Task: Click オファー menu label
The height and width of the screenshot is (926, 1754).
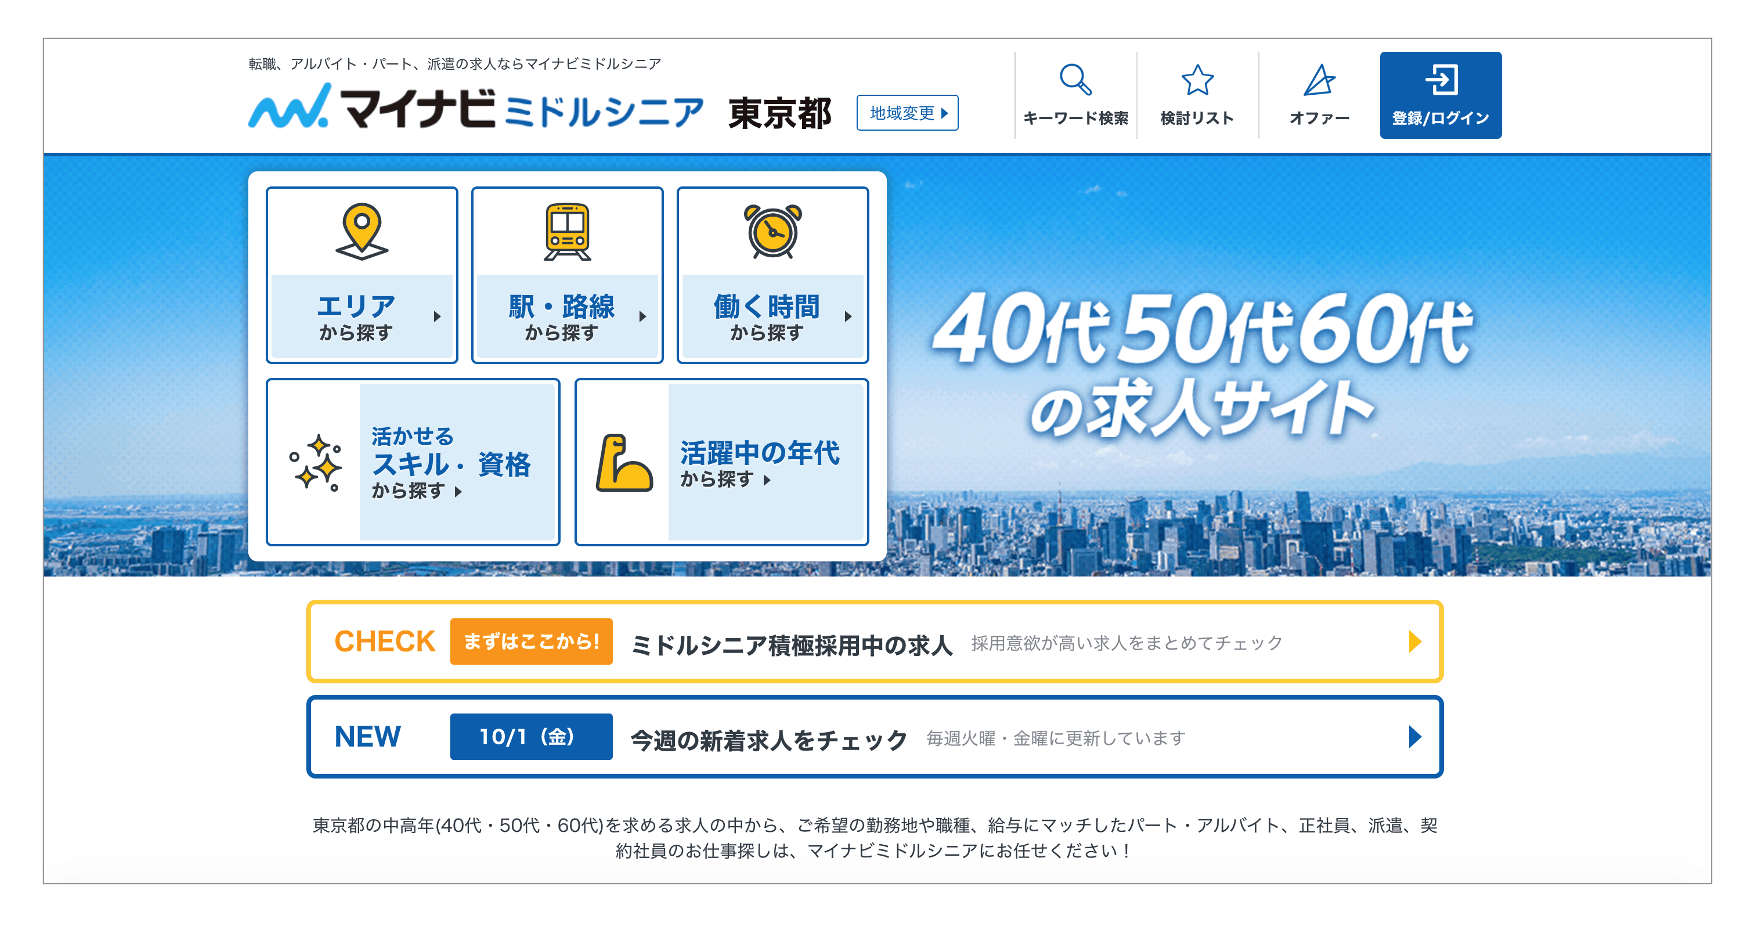Action: pos(1319,118)
